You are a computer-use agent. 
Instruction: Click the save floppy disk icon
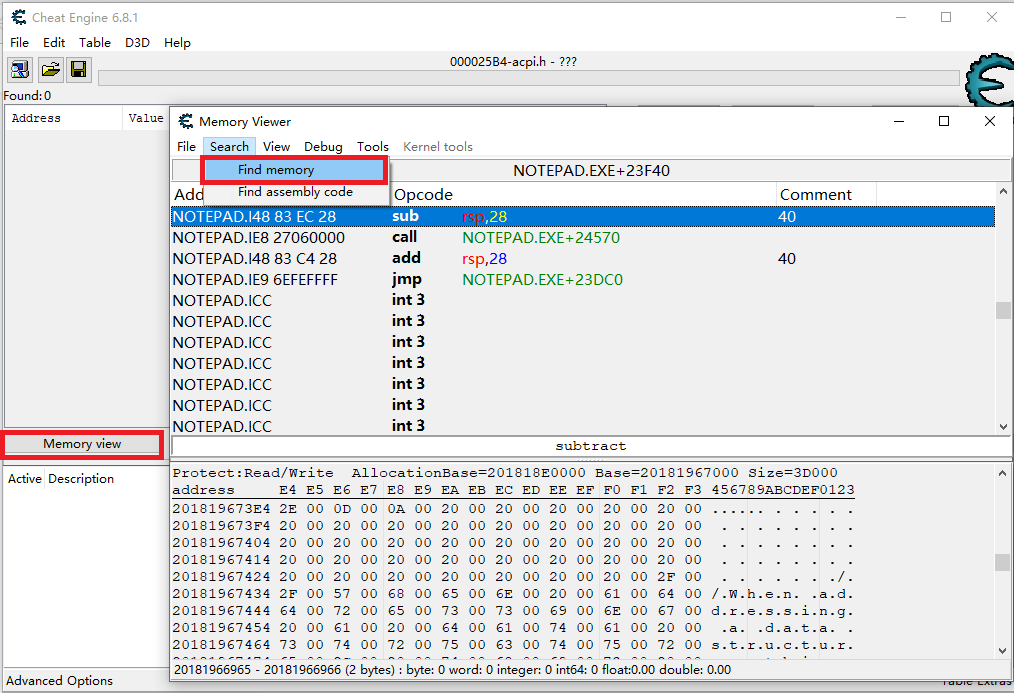click(79, 69)
